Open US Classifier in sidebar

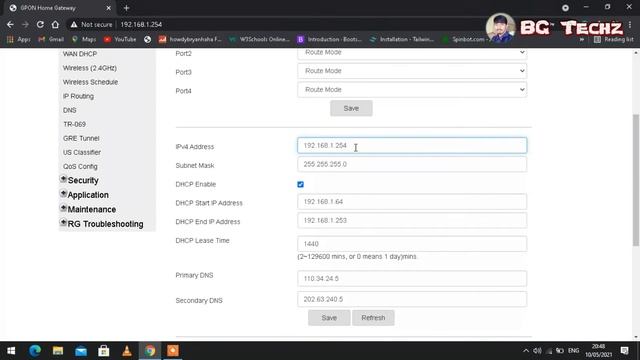click(x=82, y=152)
